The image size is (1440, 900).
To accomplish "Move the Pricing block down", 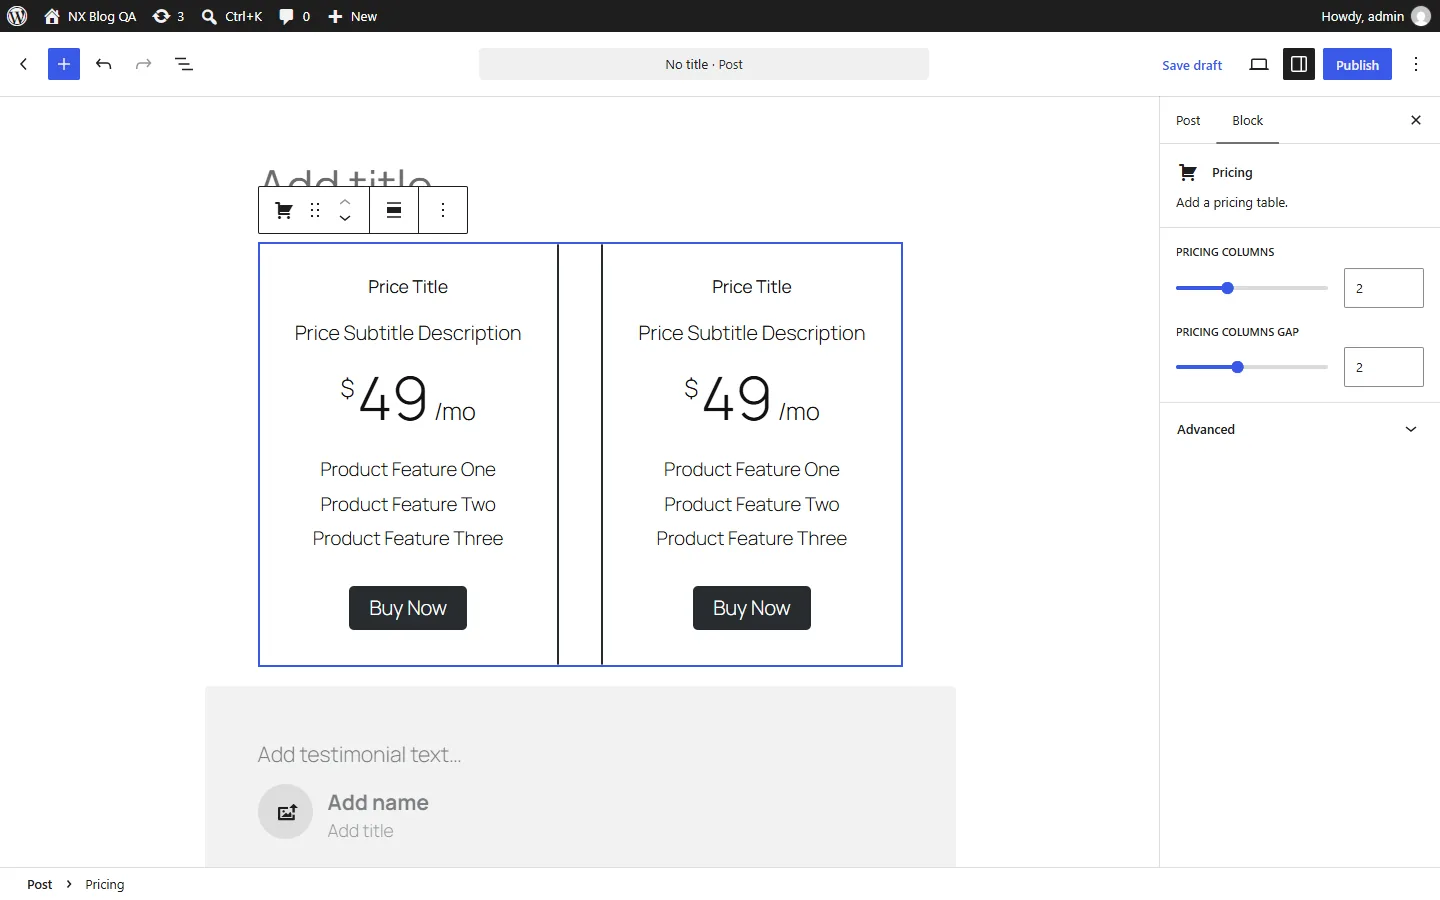I will (345, 218).
